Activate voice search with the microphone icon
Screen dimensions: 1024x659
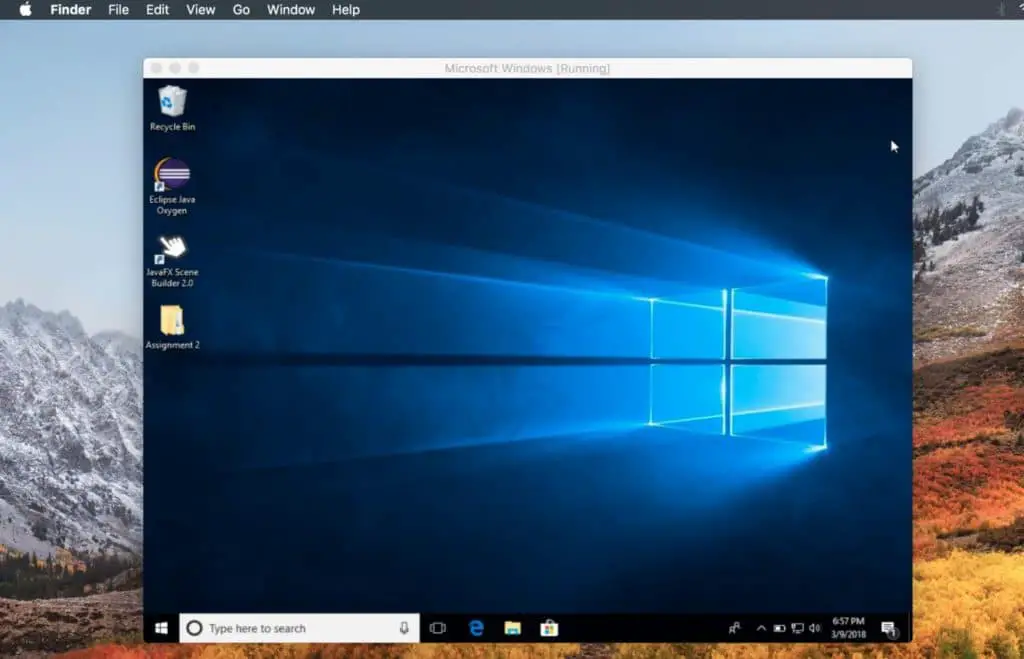(403, 628)
